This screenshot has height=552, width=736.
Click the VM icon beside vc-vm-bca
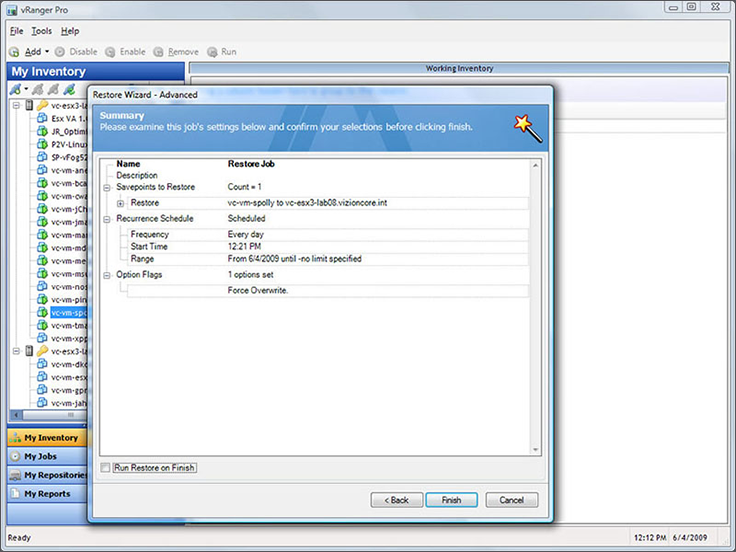42,183
